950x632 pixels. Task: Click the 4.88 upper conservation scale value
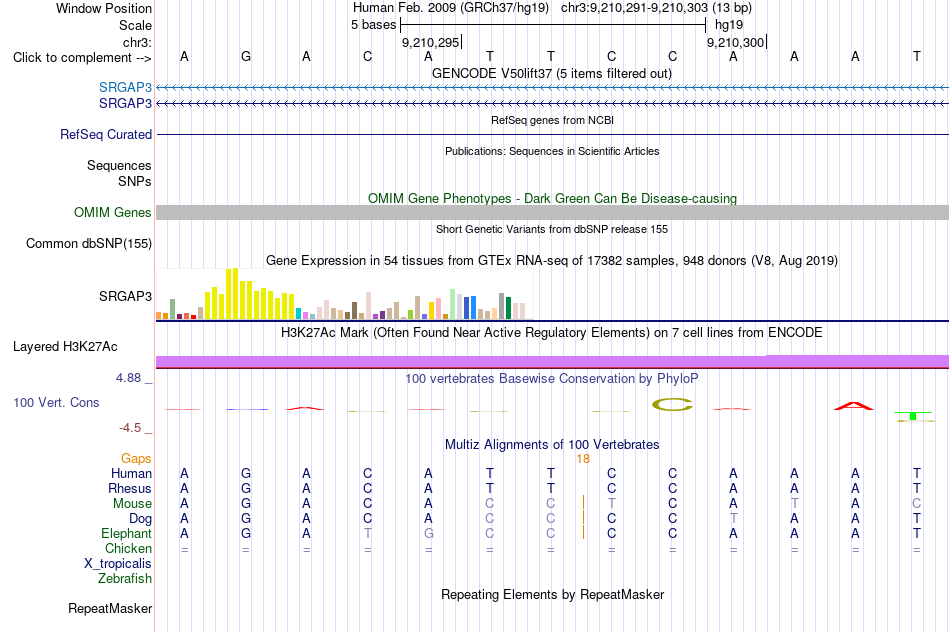pyautogui.click(x=128, y=378)
